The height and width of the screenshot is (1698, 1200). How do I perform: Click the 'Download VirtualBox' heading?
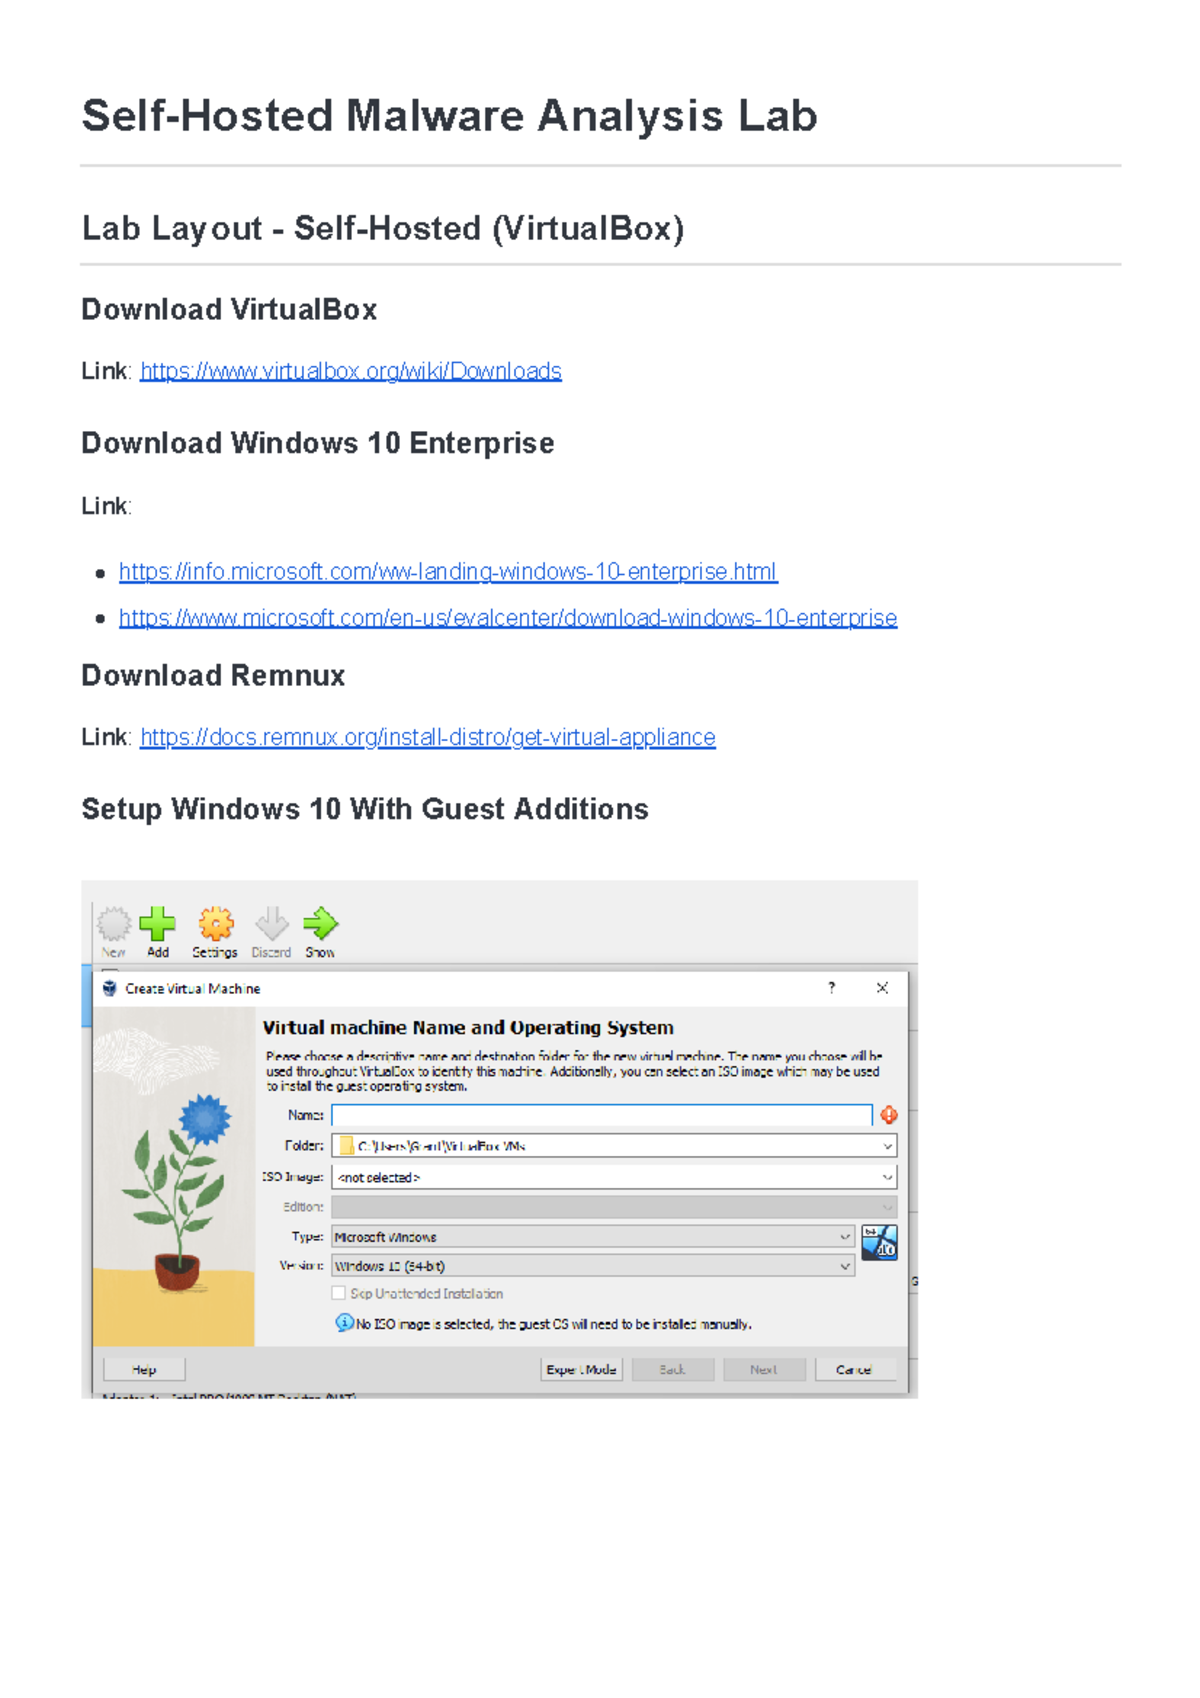pyautogui.click(x=229, y=310)
